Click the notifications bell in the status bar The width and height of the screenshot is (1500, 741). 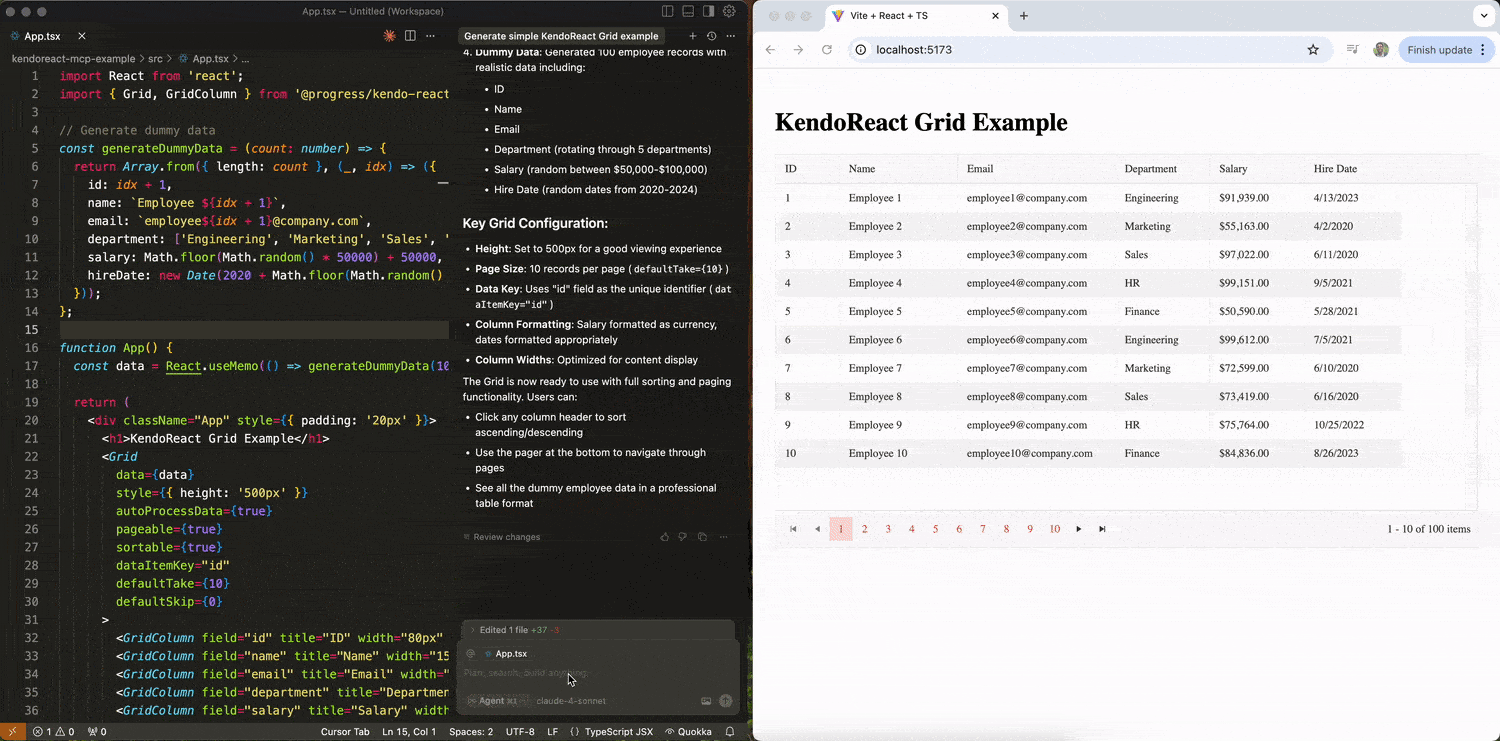coord(730,731)
